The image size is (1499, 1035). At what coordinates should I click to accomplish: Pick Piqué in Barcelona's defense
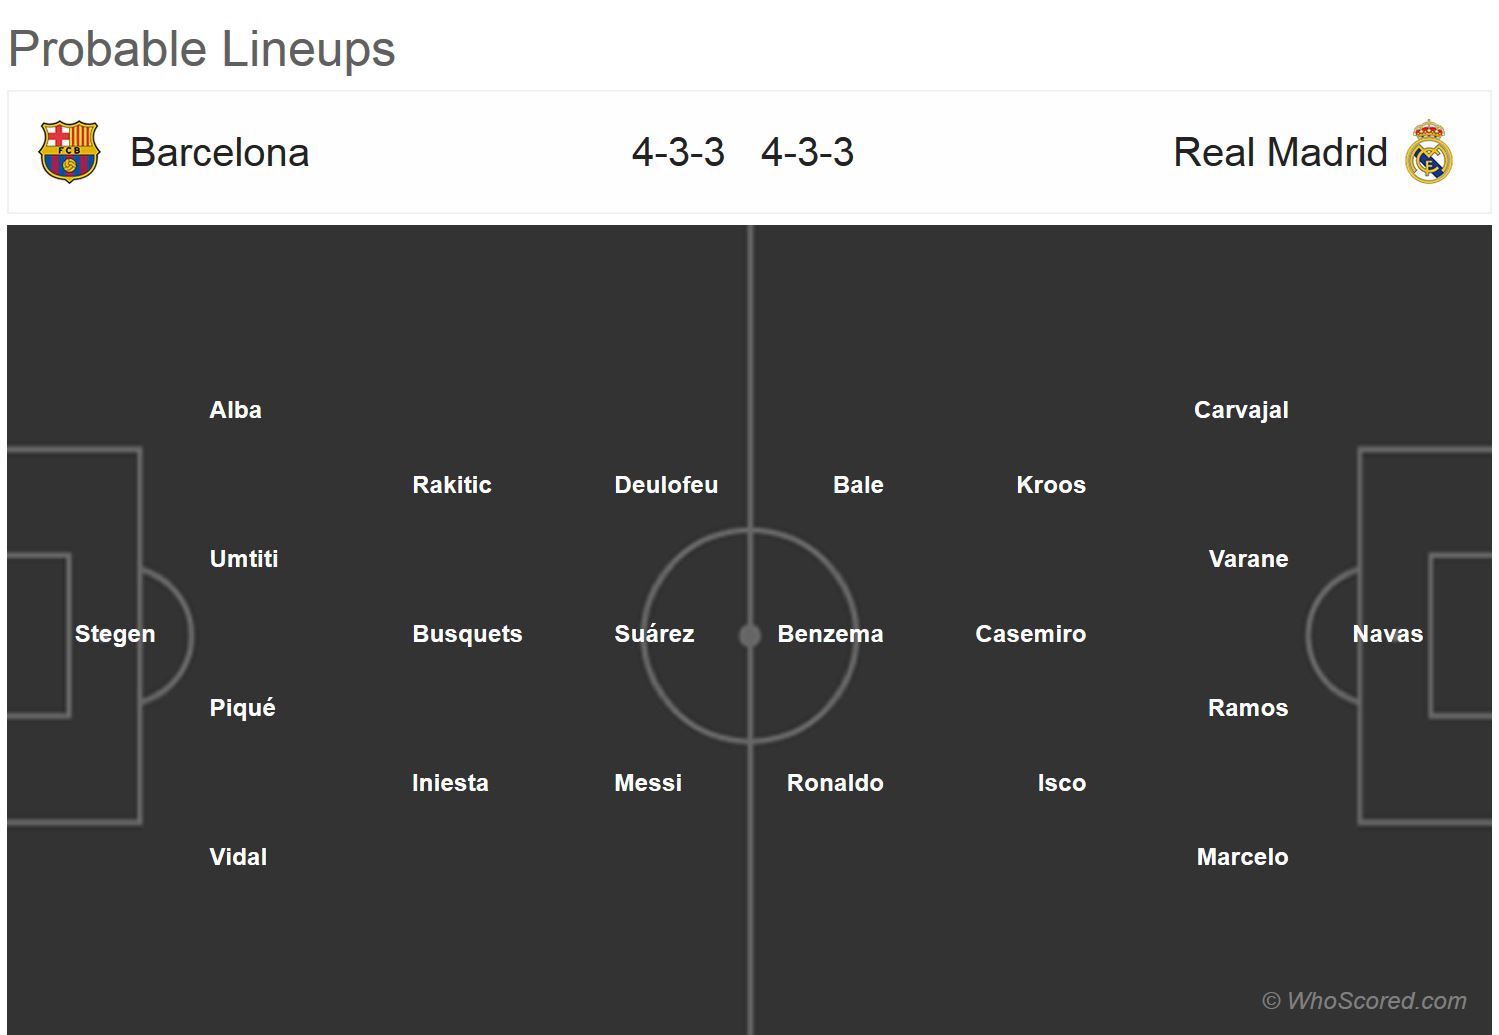click(x=242, y=708)
